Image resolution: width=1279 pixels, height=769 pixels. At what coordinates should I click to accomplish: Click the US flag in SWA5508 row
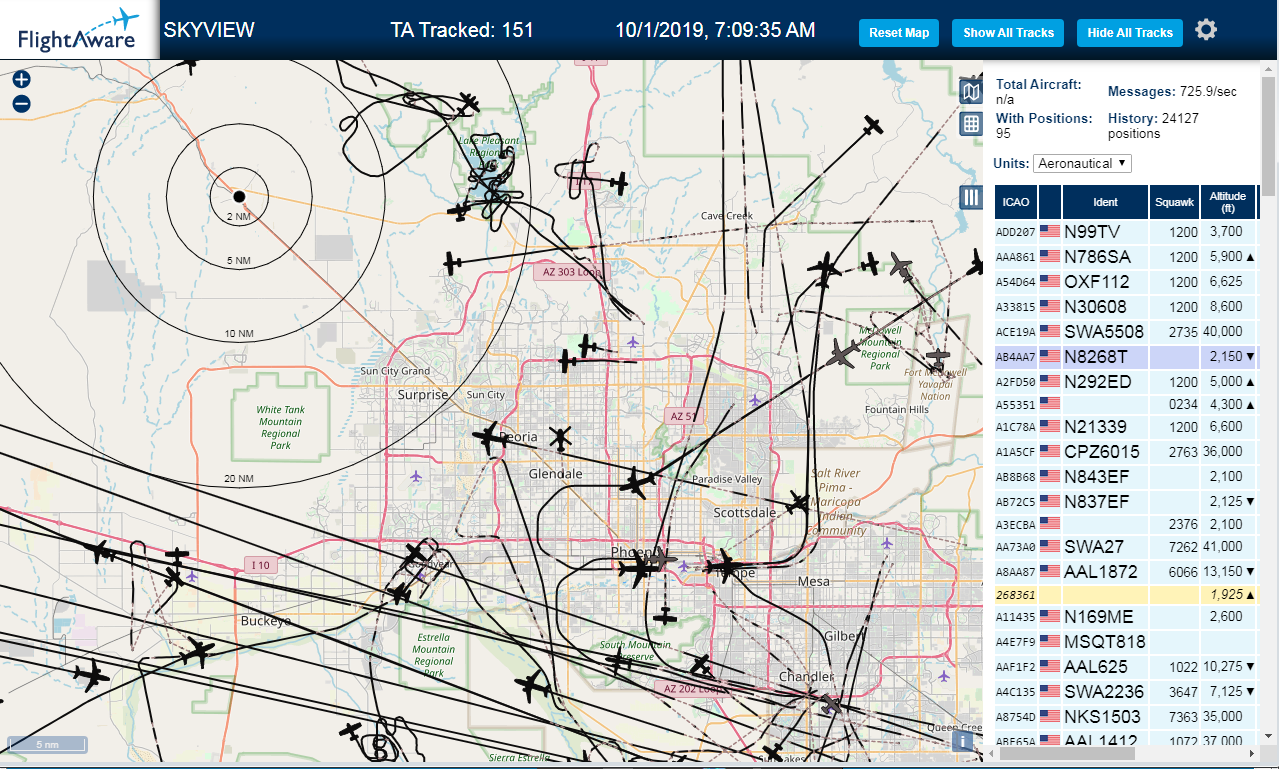click(x=1050, y=331)
